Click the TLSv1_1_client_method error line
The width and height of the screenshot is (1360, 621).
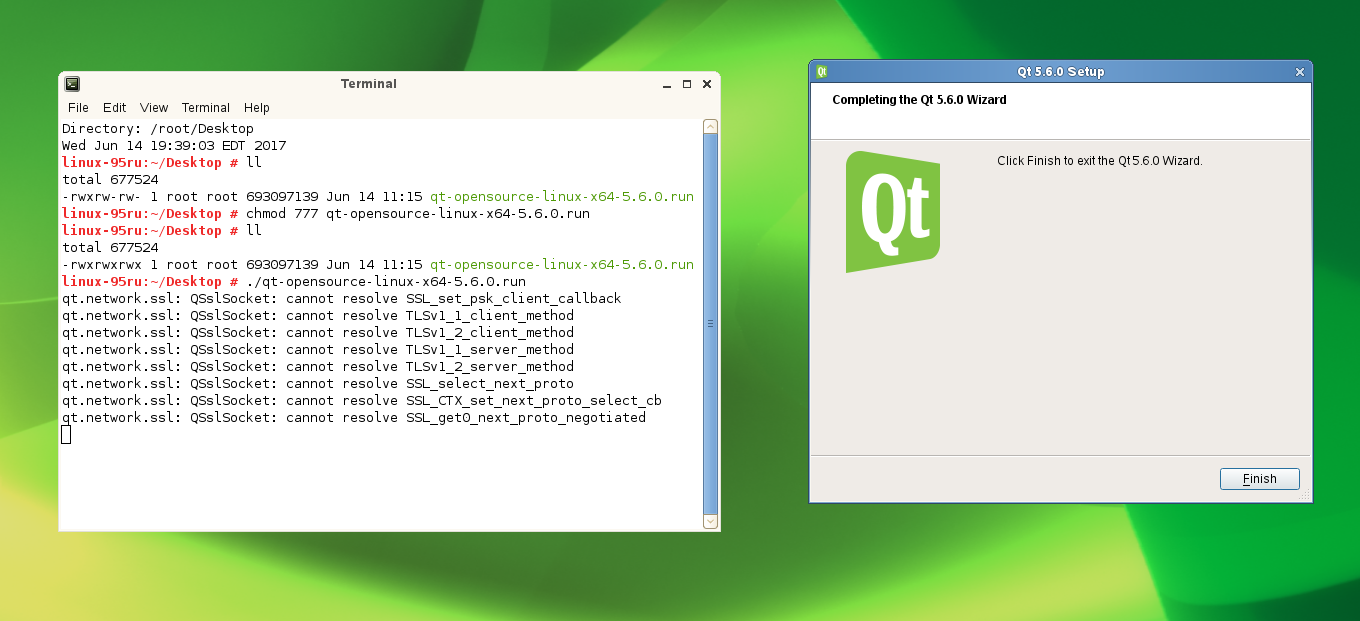(318, 316)
